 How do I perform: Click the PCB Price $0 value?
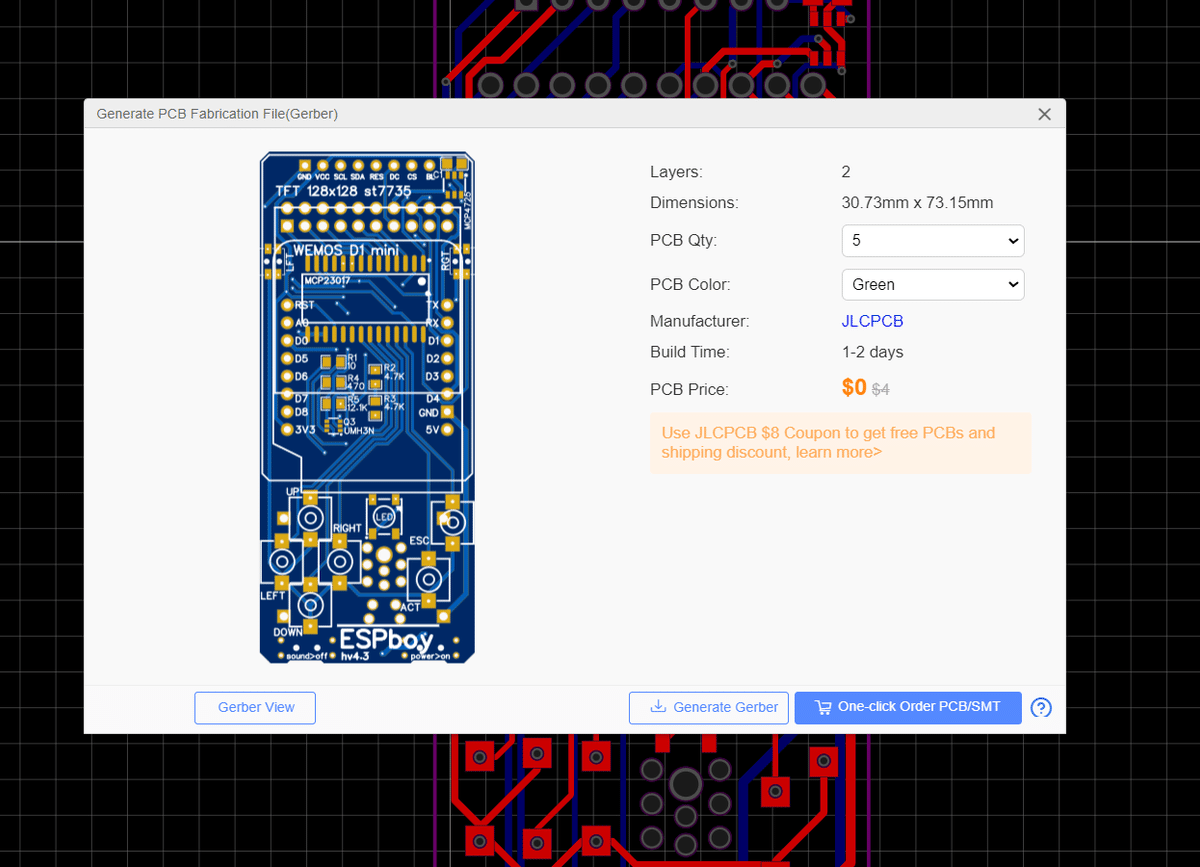[854, 388]
